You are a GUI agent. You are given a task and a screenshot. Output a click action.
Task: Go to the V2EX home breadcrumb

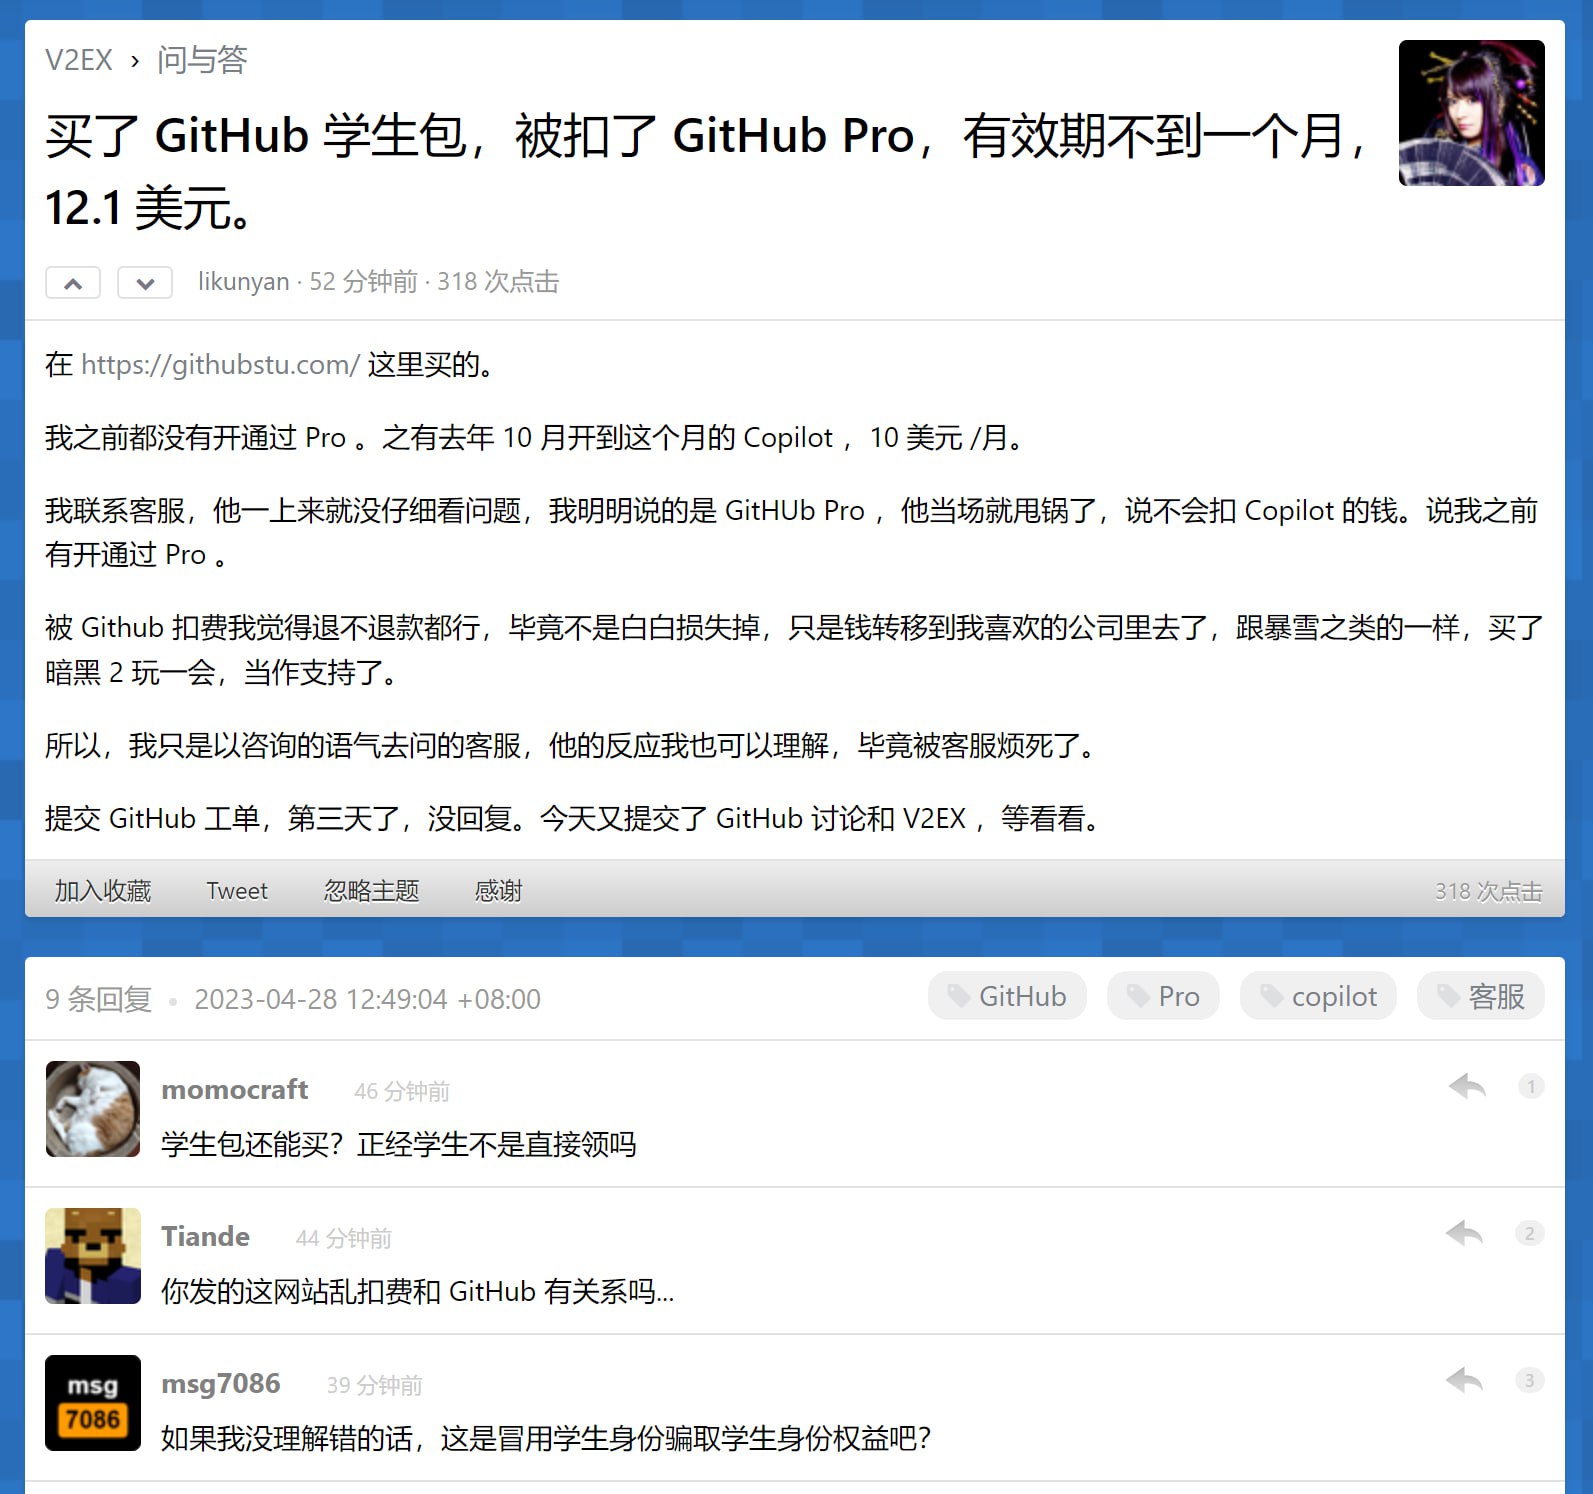(79, 60)
